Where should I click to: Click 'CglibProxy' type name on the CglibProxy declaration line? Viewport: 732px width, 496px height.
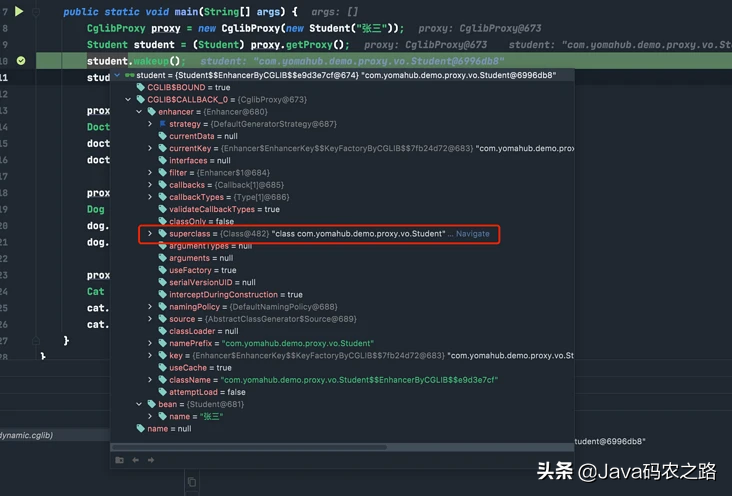(116, 28)
